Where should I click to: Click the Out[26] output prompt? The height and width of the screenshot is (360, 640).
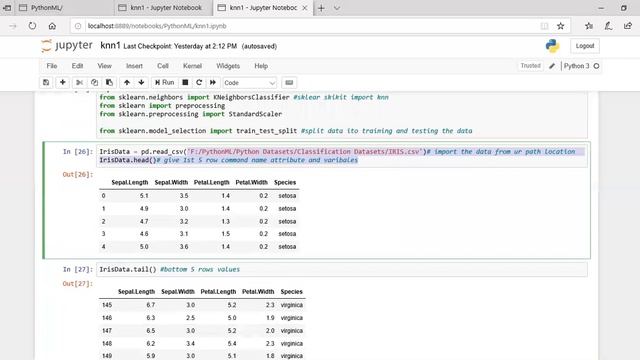click(x=78, y=174)
